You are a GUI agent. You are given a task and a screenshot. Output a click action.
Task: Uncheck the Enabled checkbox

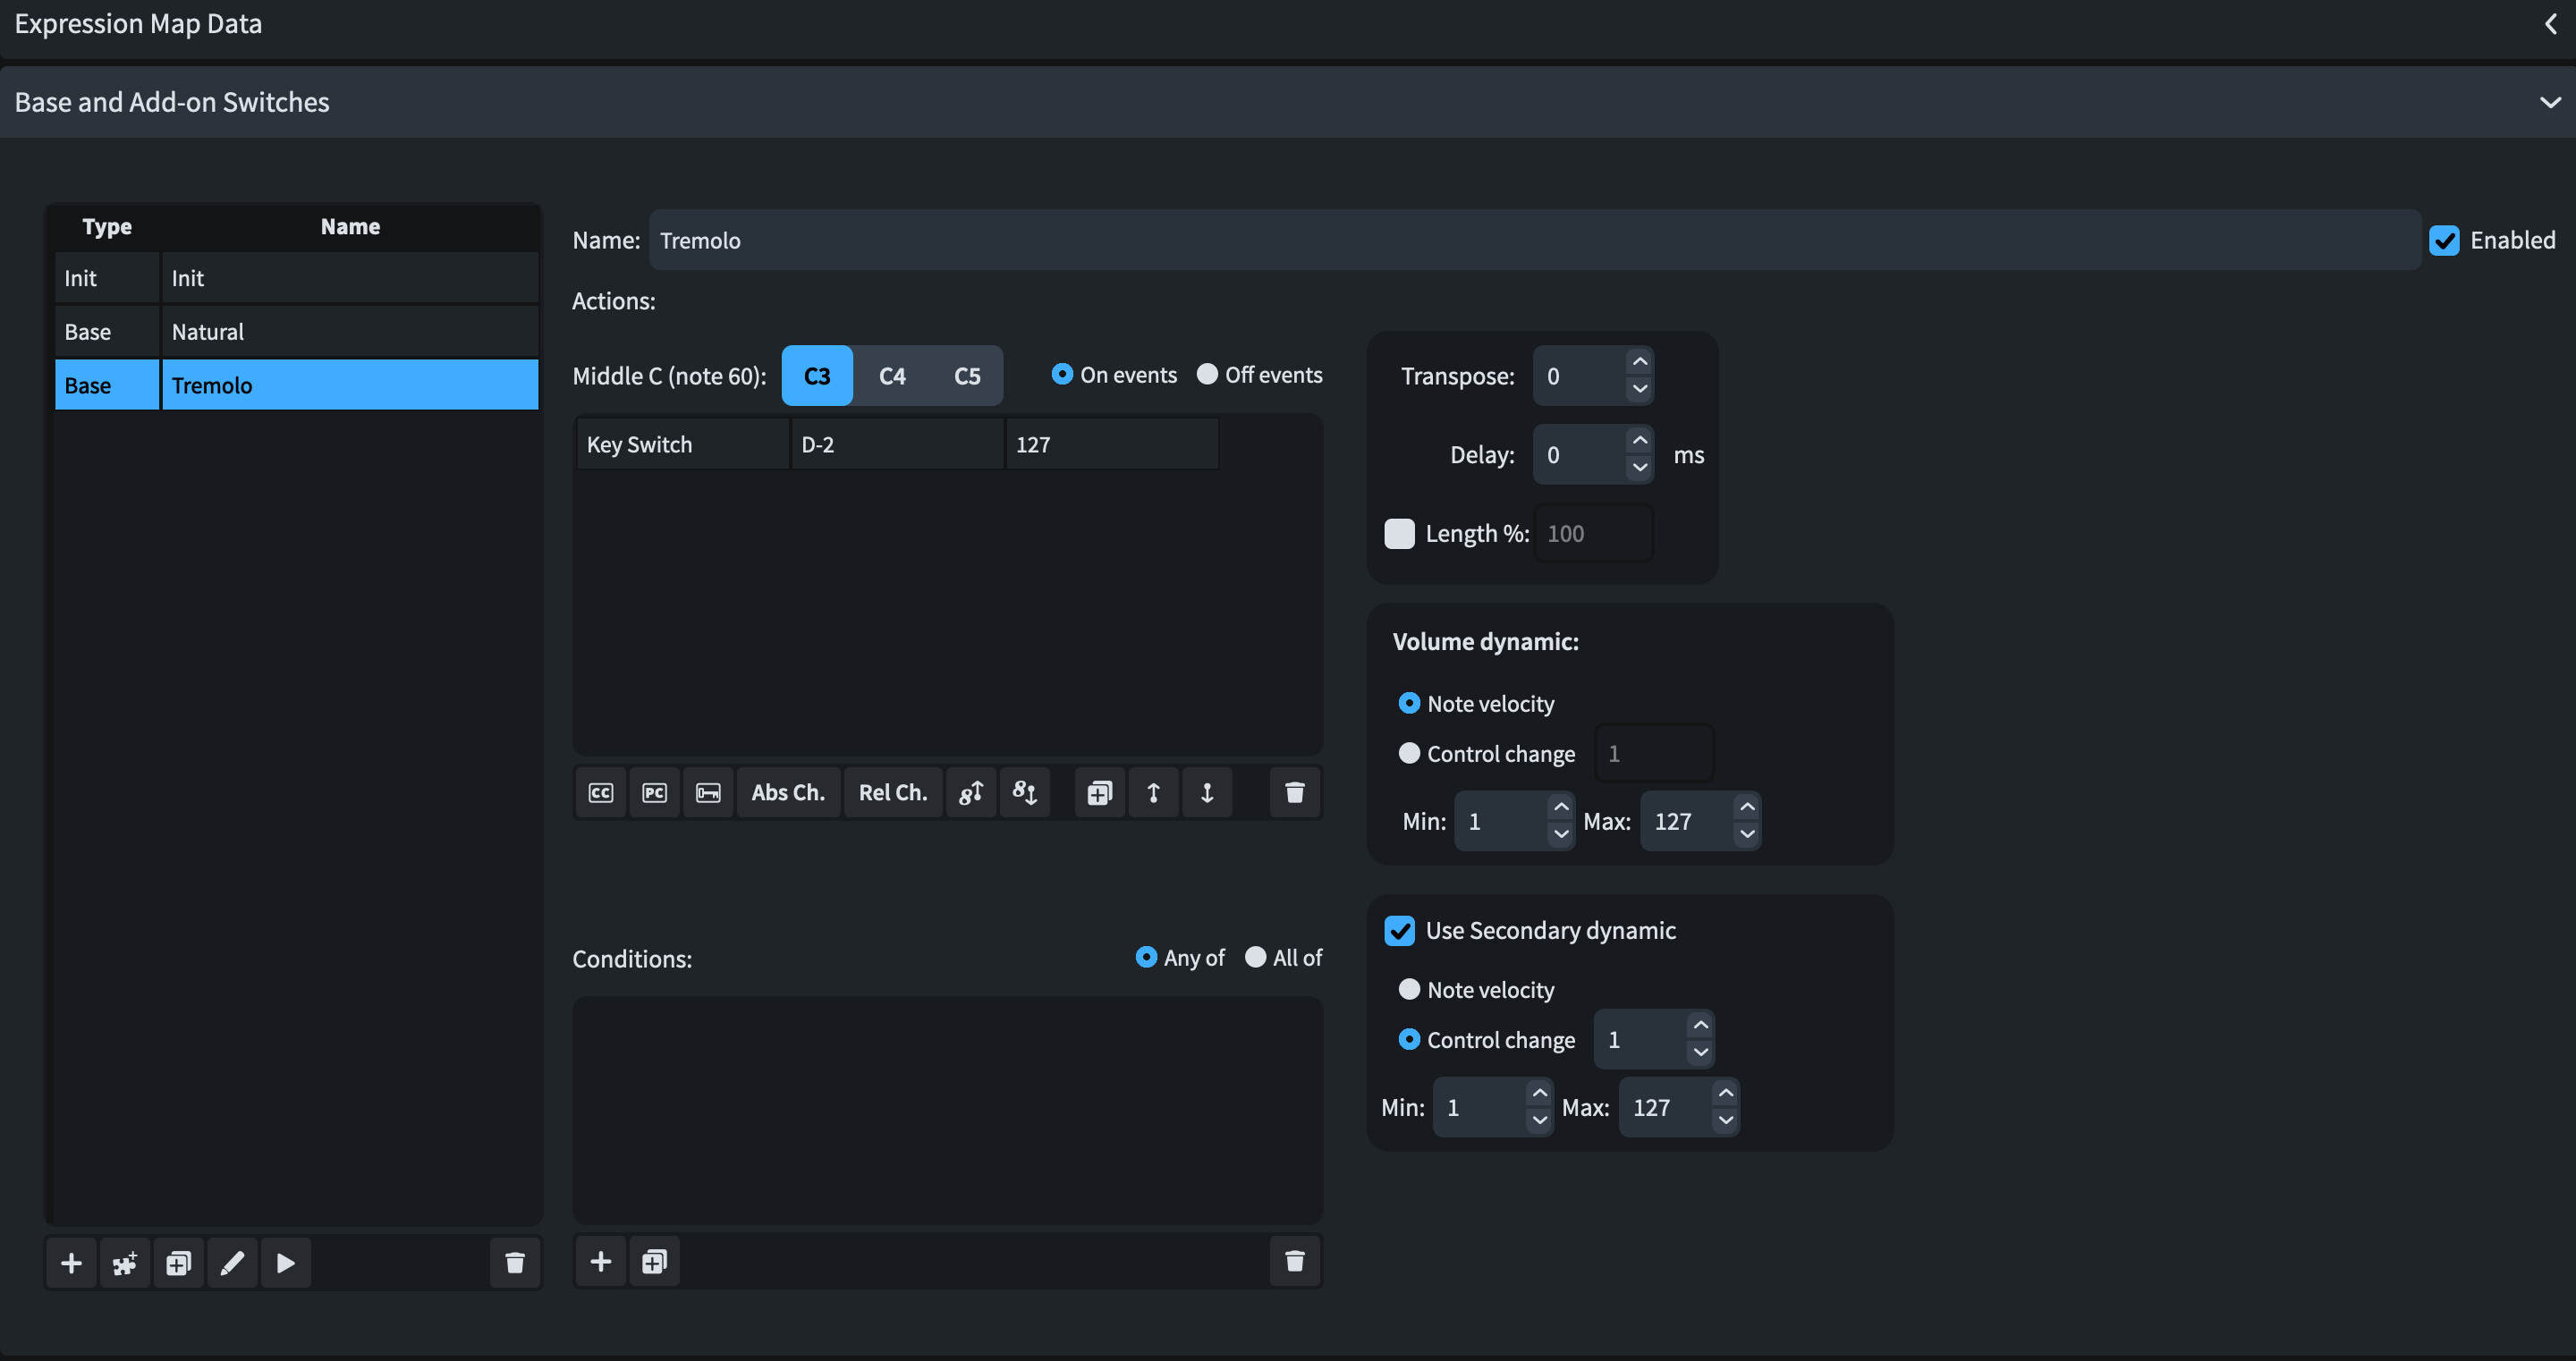2444,240
